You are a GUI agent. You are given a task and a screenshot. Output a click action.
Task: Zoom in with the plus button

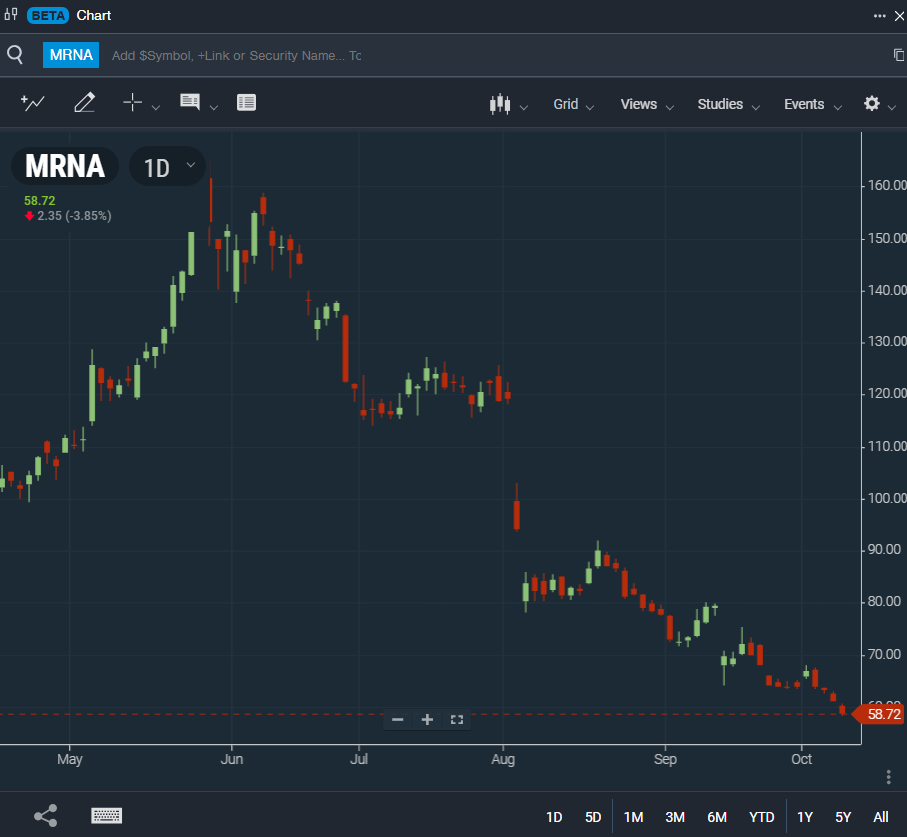(427, 720)
